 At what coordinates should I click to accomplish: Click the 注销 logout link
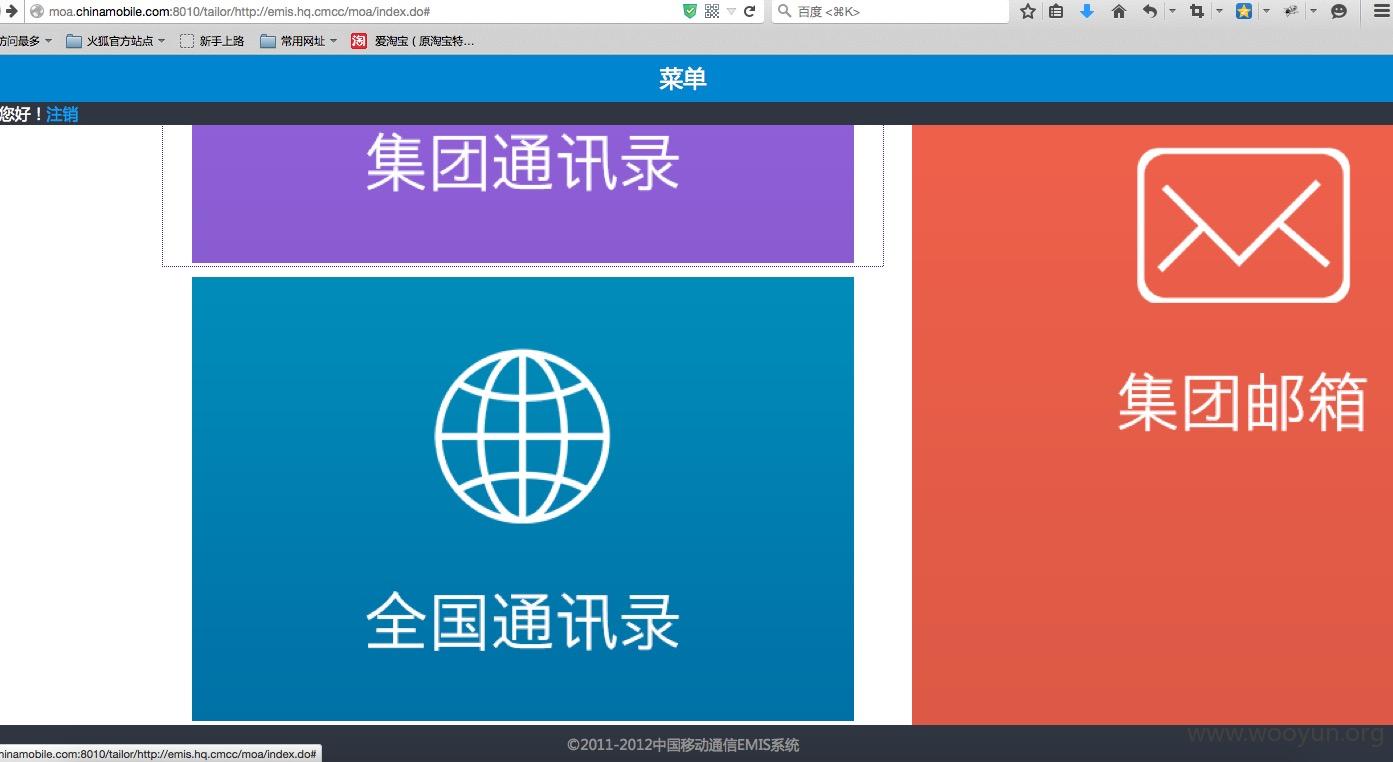click(x=62, y=114)
